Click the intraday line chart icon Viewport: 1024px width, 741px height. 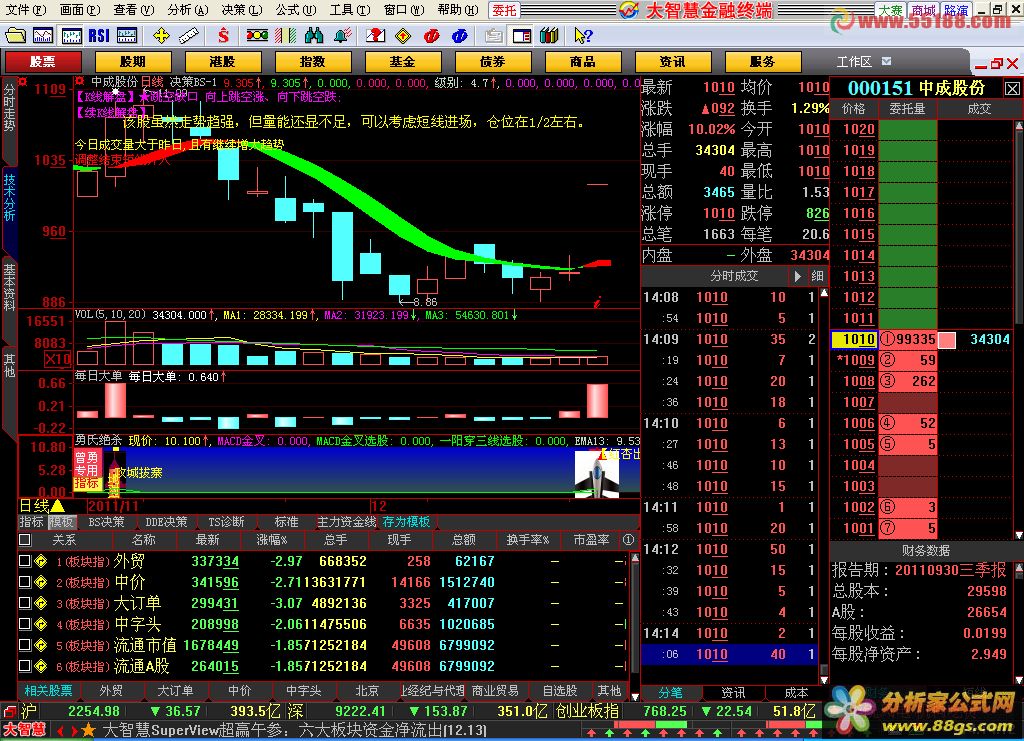[43, 35]
